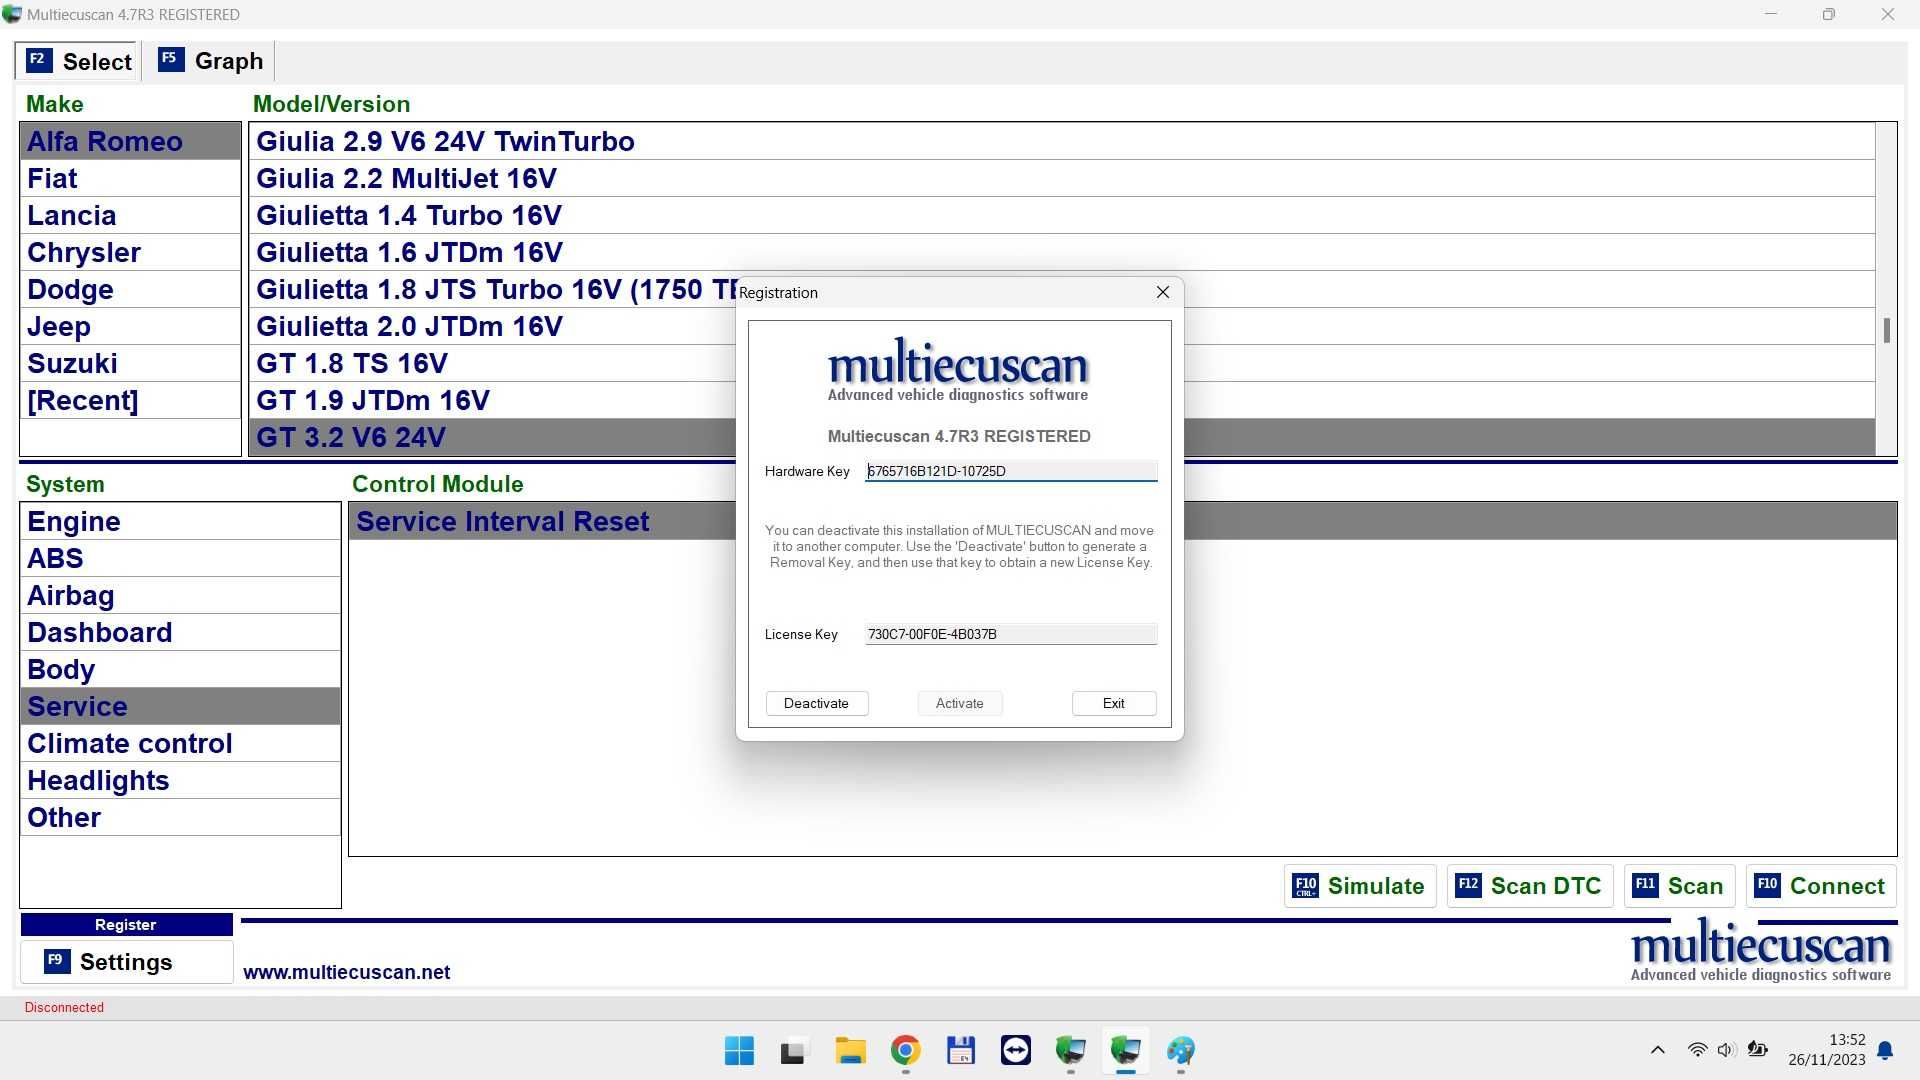
Task: Click the volume speaker tray icon
Action: 1726,1050
